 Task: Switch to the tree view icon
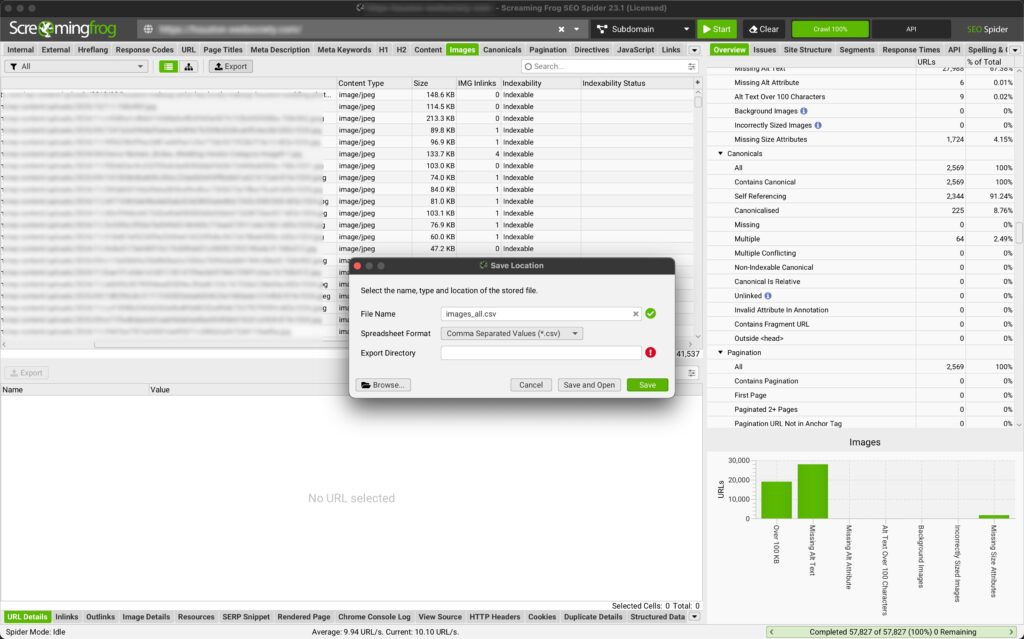click(188, 67)
